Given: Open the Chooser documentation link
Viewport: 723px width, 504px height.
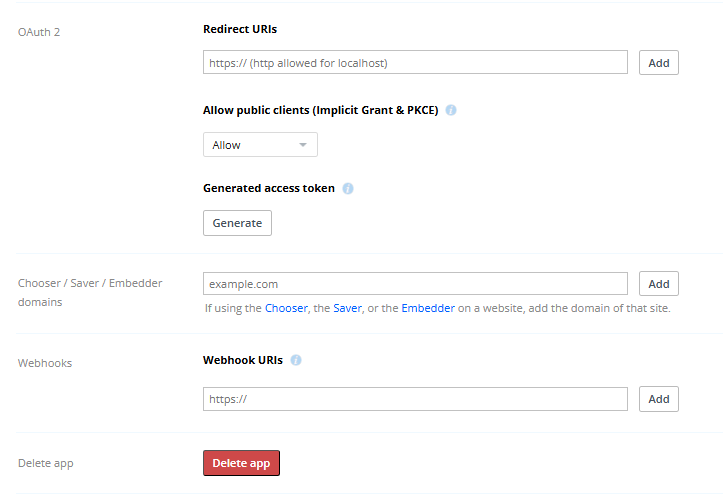Looking at the screenshot, I should [x=286, y=309].
